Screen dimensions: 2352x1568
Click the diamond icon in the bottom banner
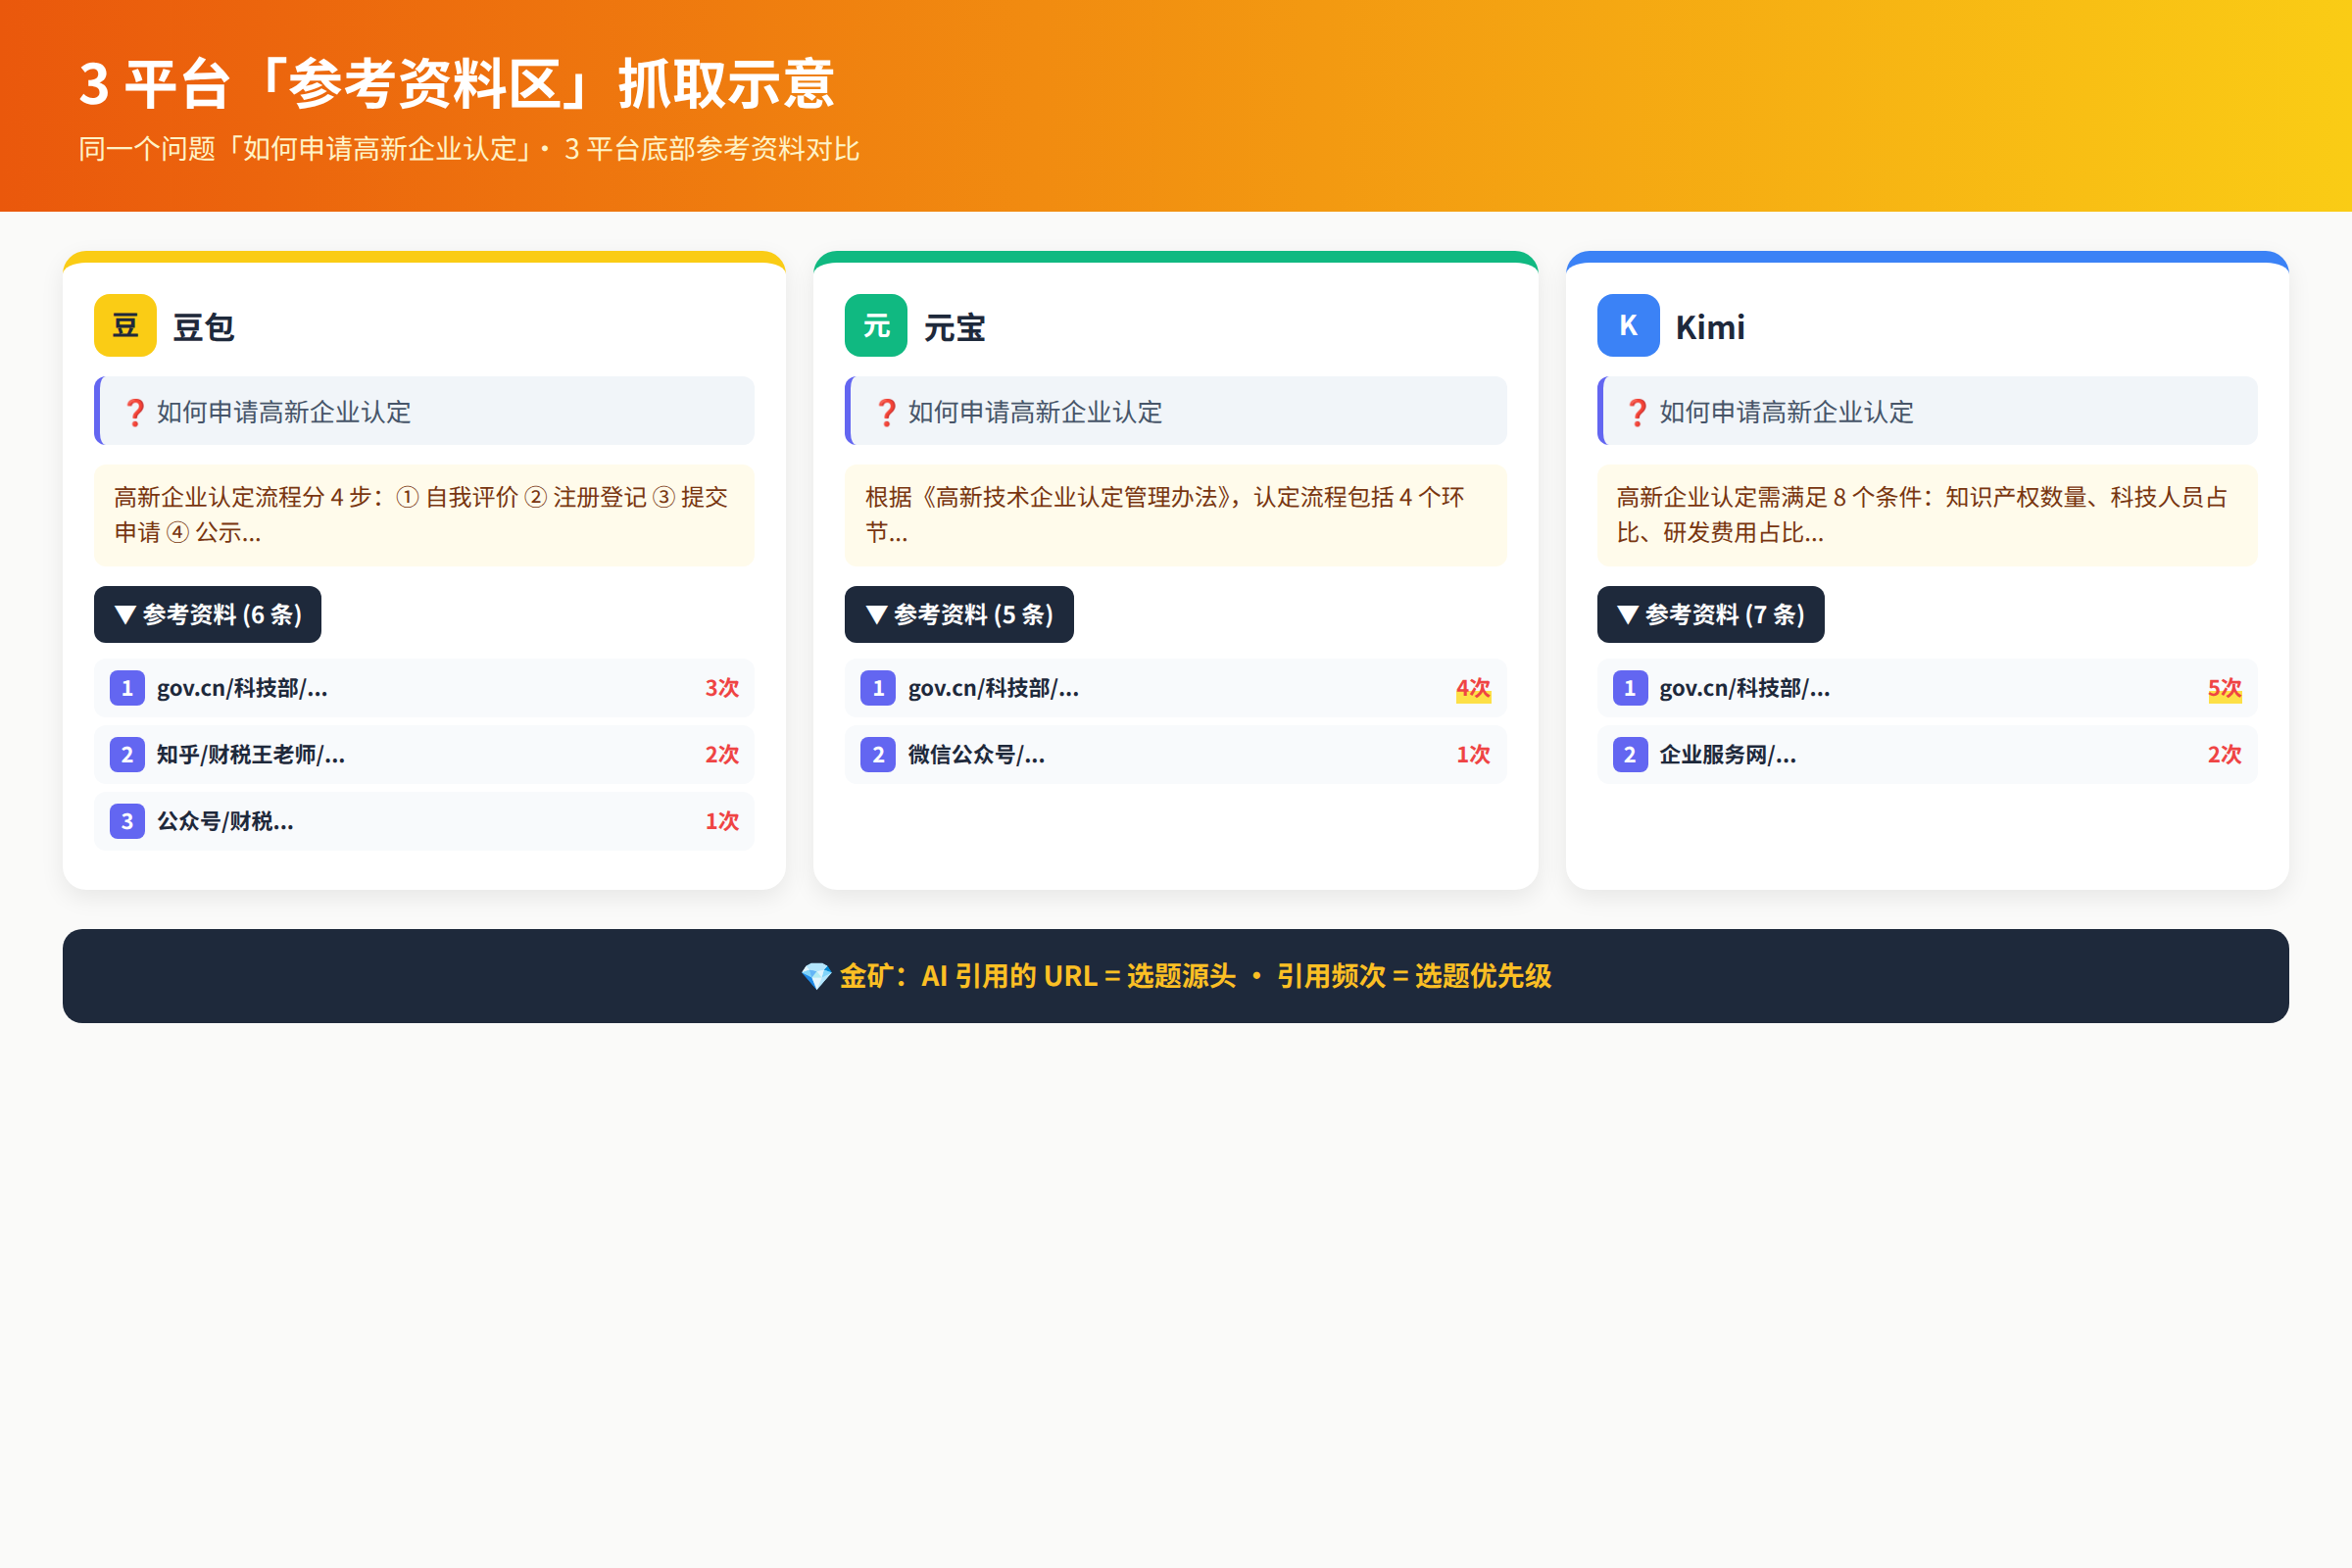tap(816, 976)
